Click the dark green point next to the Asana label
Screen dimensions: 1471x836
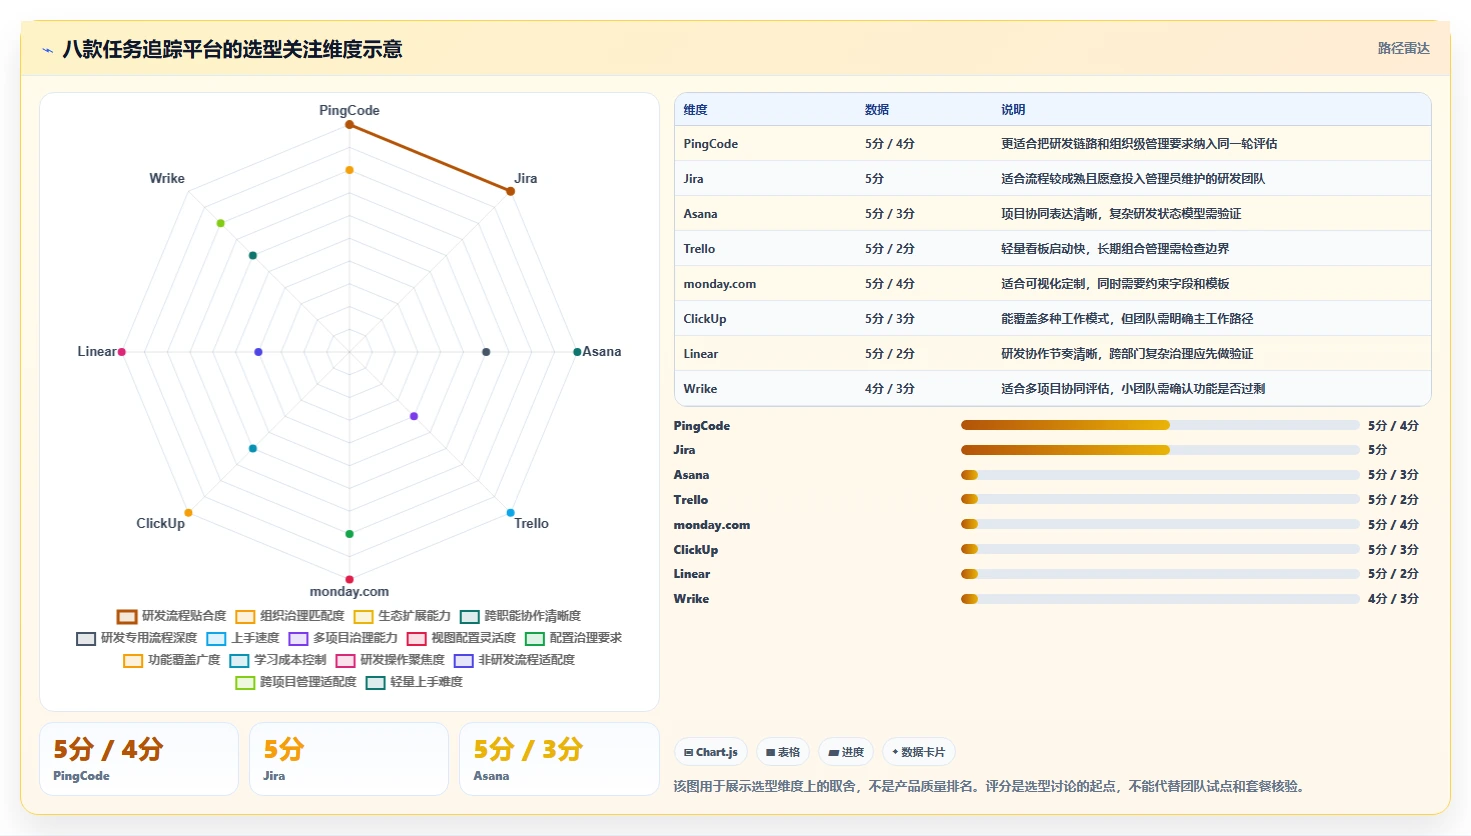[577, 352]
